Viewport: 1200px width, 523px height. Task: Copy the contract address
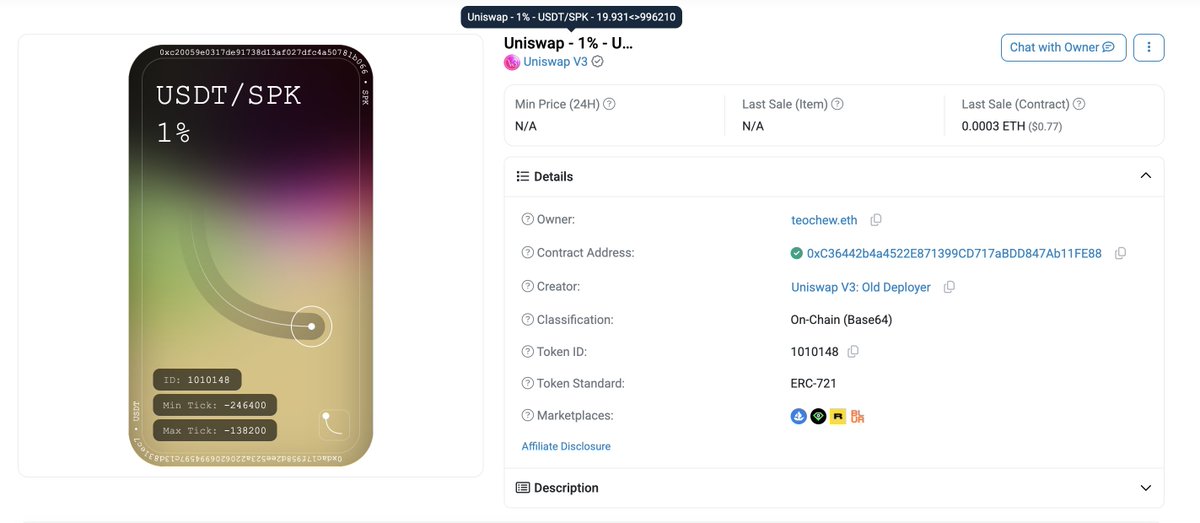(x=1120, y=254)
